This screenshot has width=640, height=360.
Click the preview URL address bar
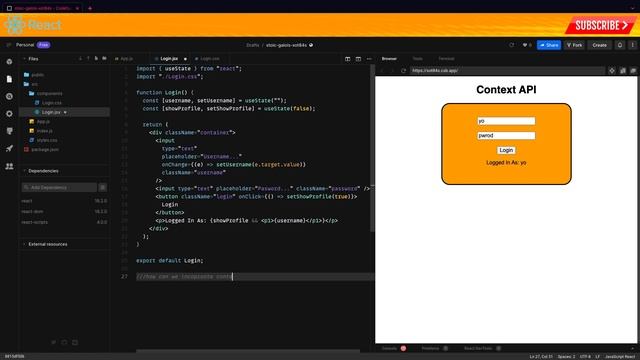pyautogui.click(x=507, y=71)
